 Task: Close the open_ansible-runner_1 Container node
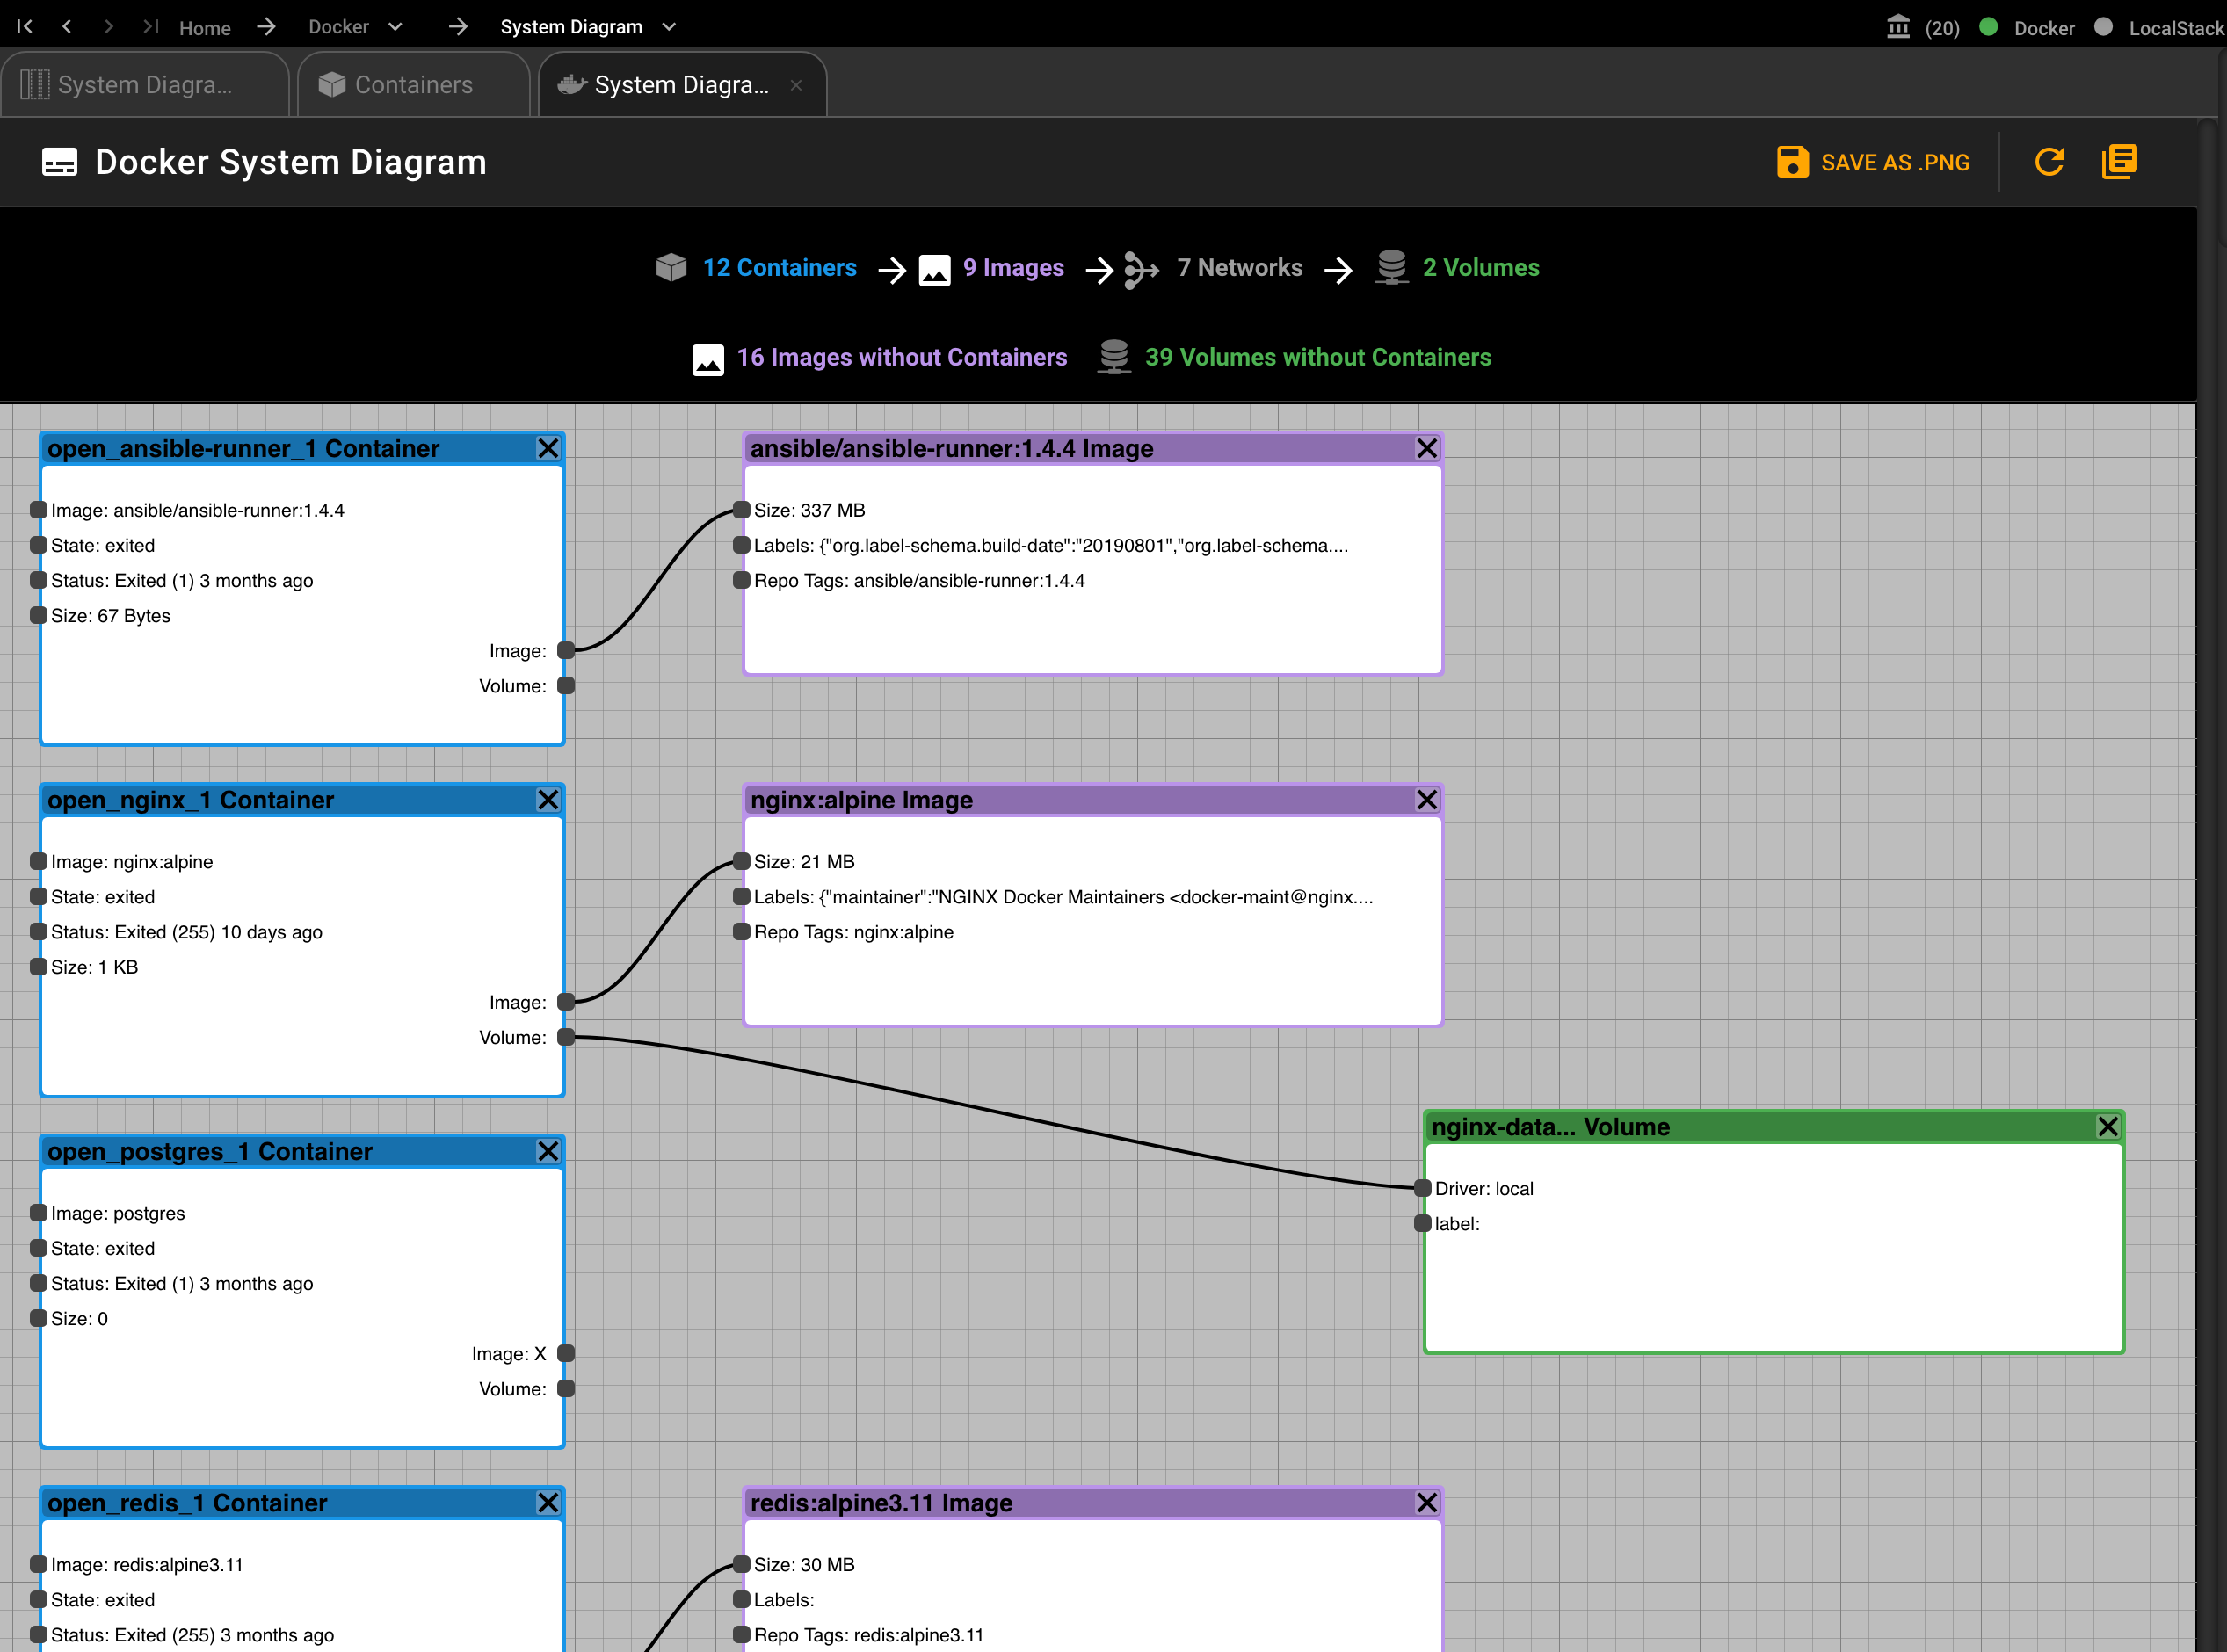pyautogui.click(x=548, y=448)
